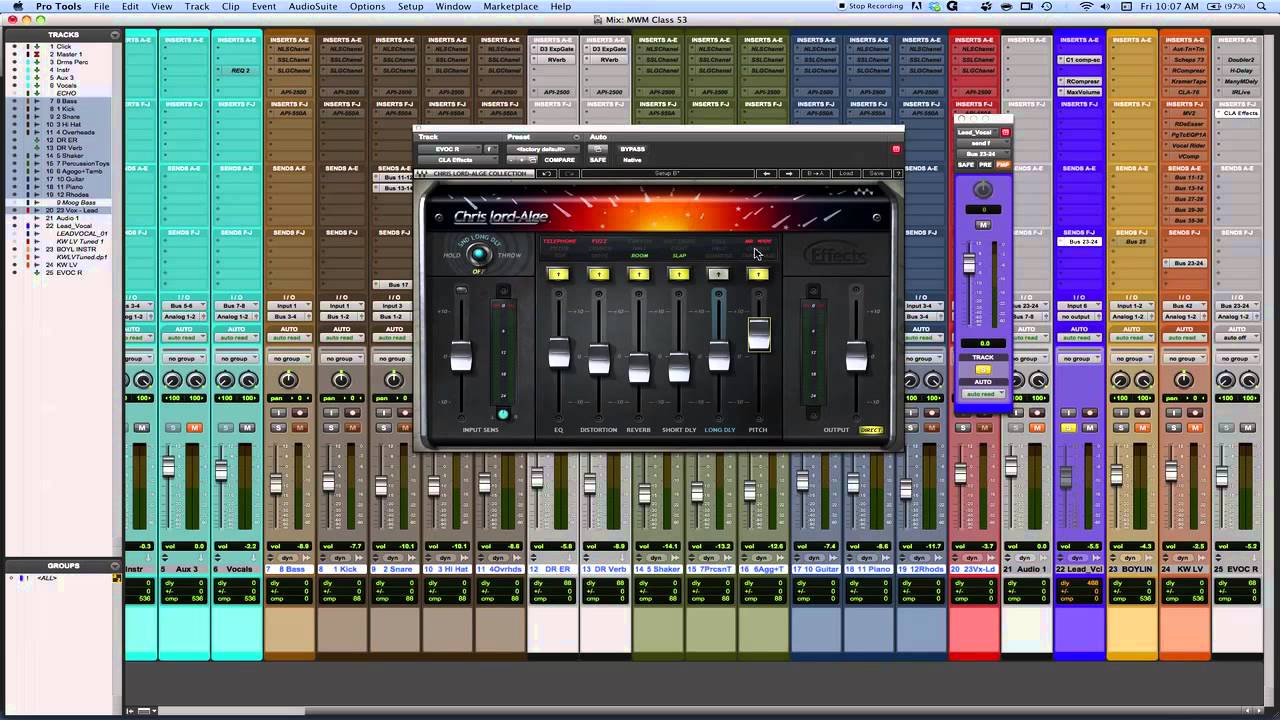Click the preset settings copy icon beside plus

coord(533,160)
